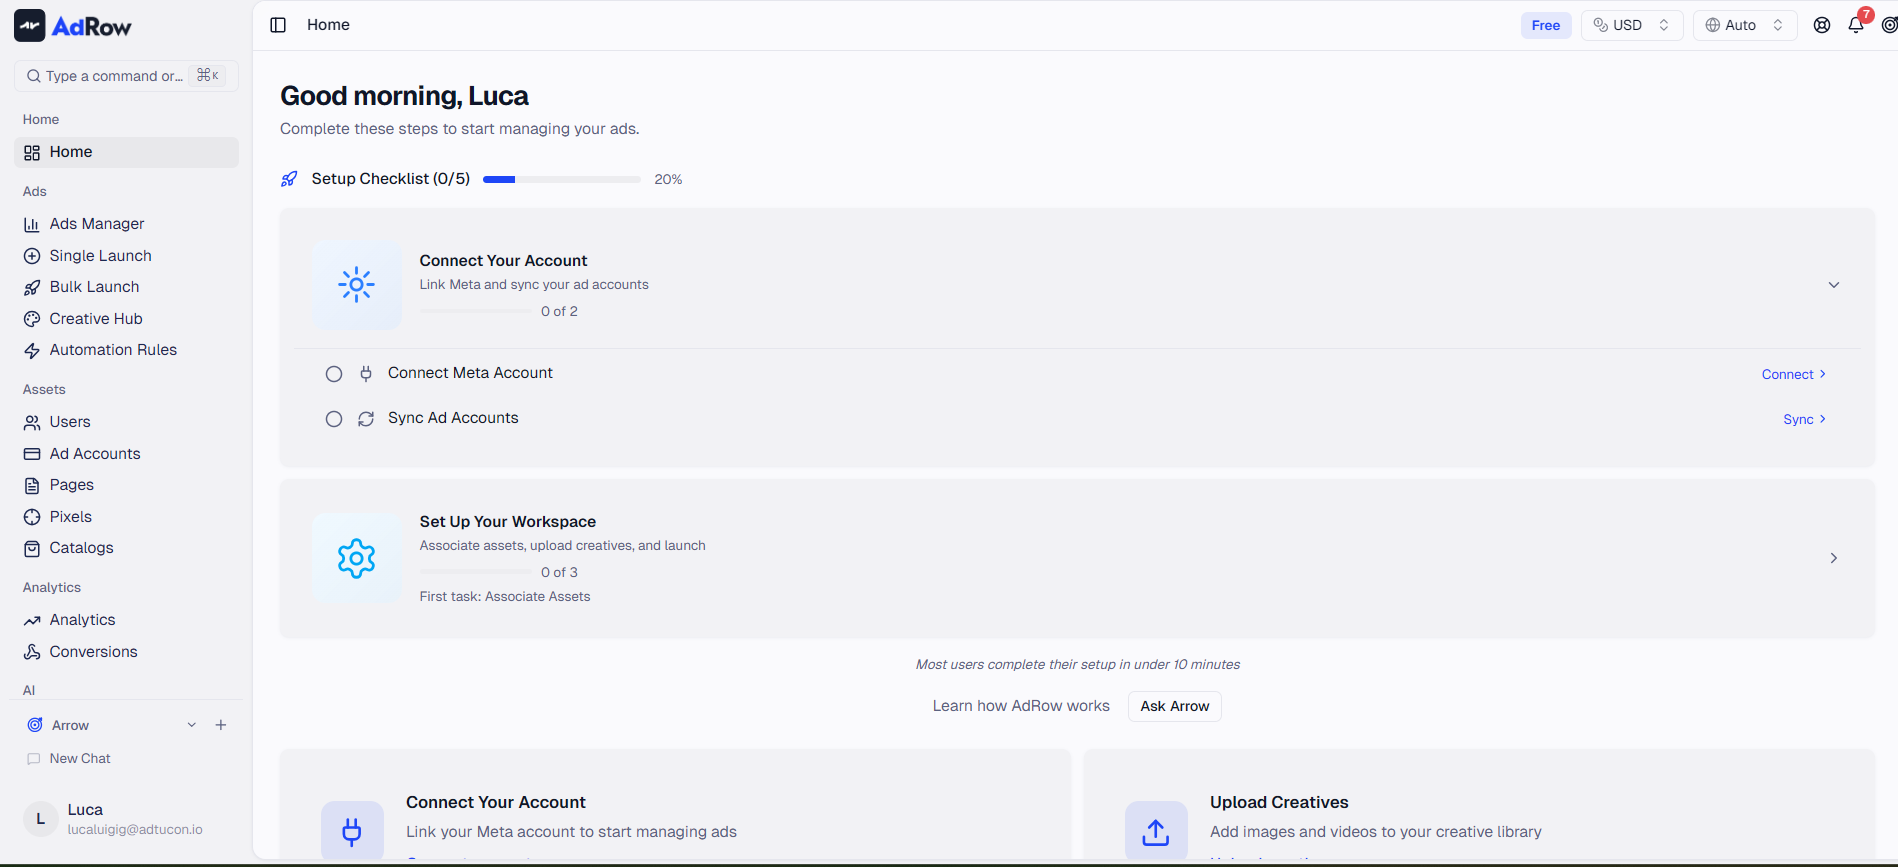Image resolution: width=1898 pixels, height=867 pixels.
Task: Open the USD currency dropdown
Action: tap(1632, 25)
